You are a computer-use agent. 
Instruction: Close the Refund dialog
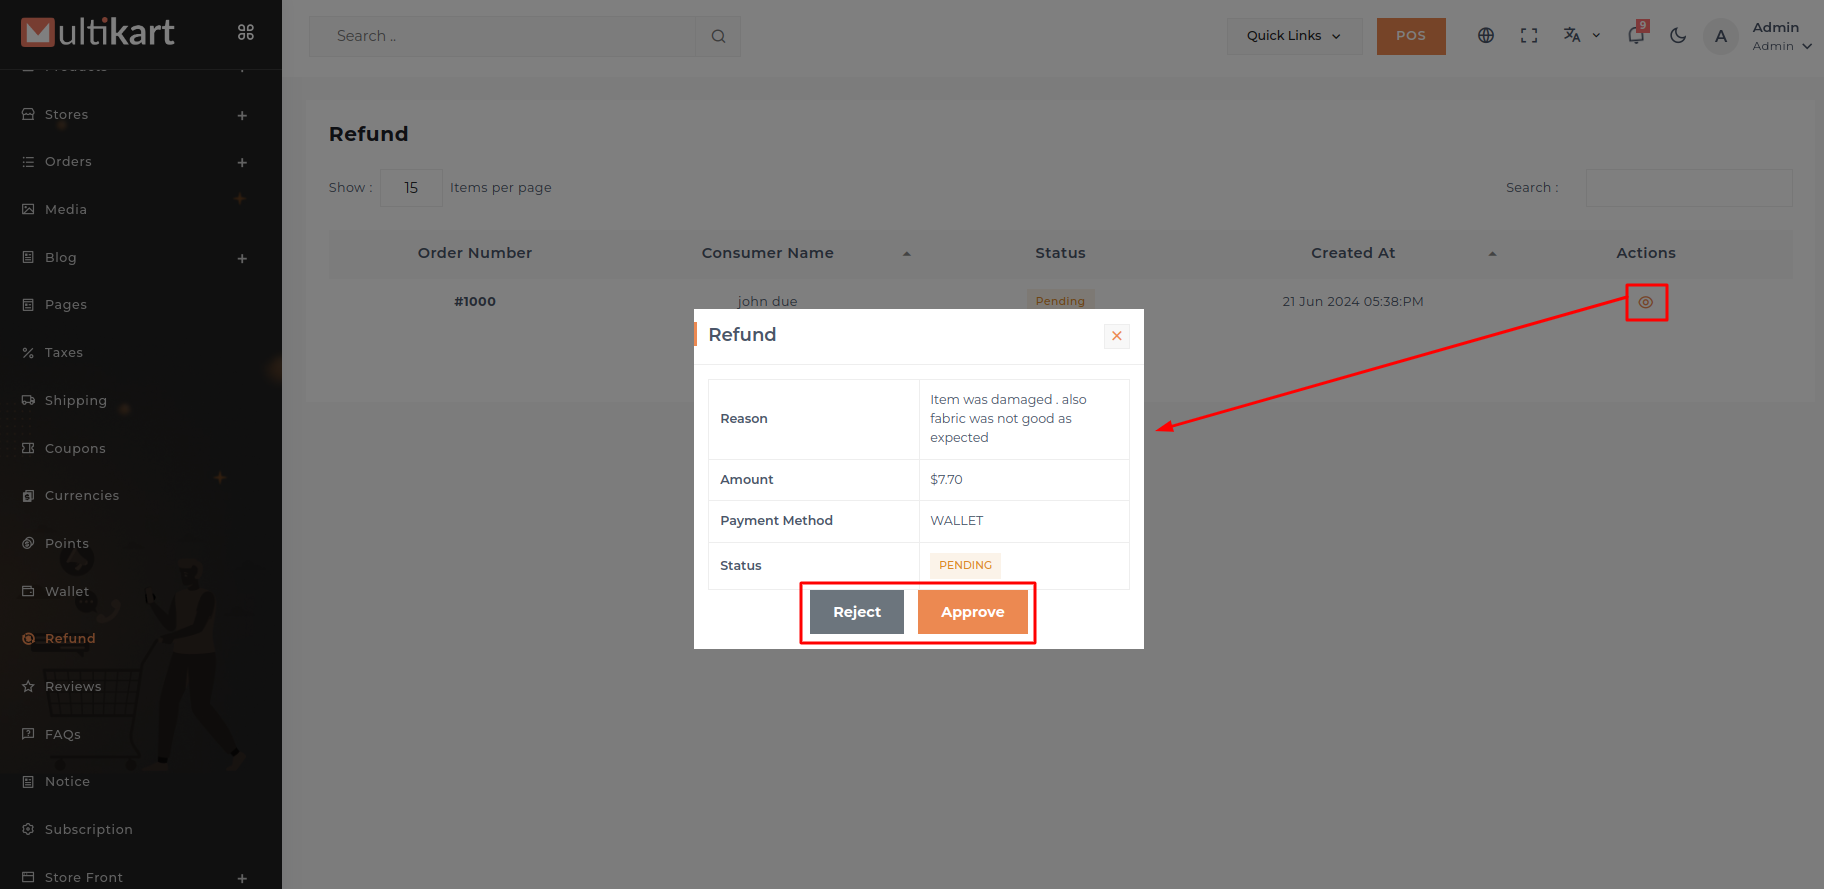coord(1116,336)
